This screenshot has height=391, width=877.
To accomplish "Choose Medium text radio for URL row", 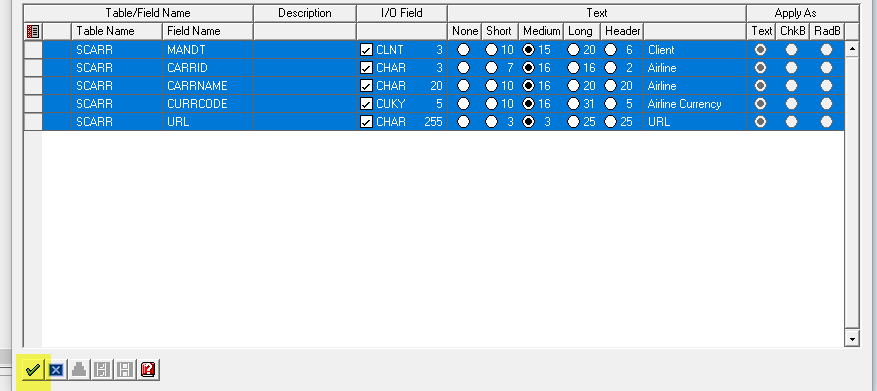I will tap(528, 121).
